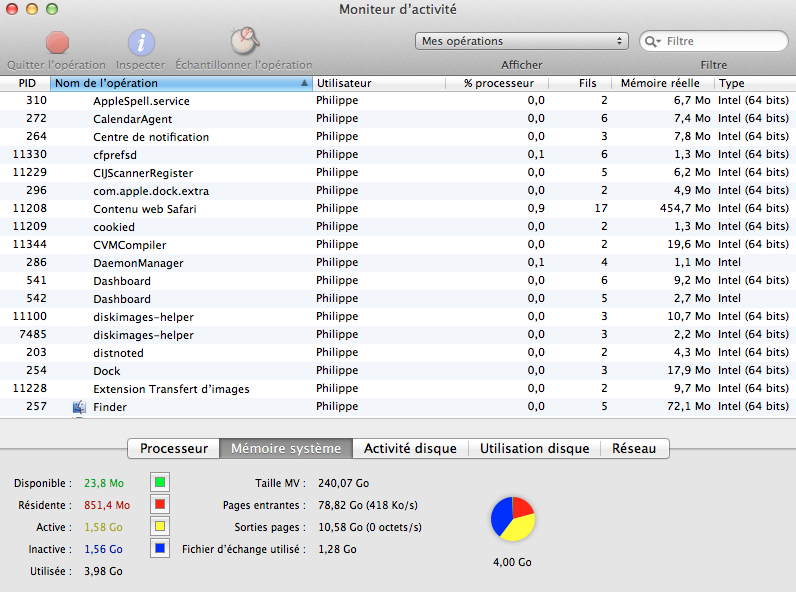The width and height of the screenshot is (796, 592).
Task: Sort by Utilisateur column header
Action: click(378, 83)
